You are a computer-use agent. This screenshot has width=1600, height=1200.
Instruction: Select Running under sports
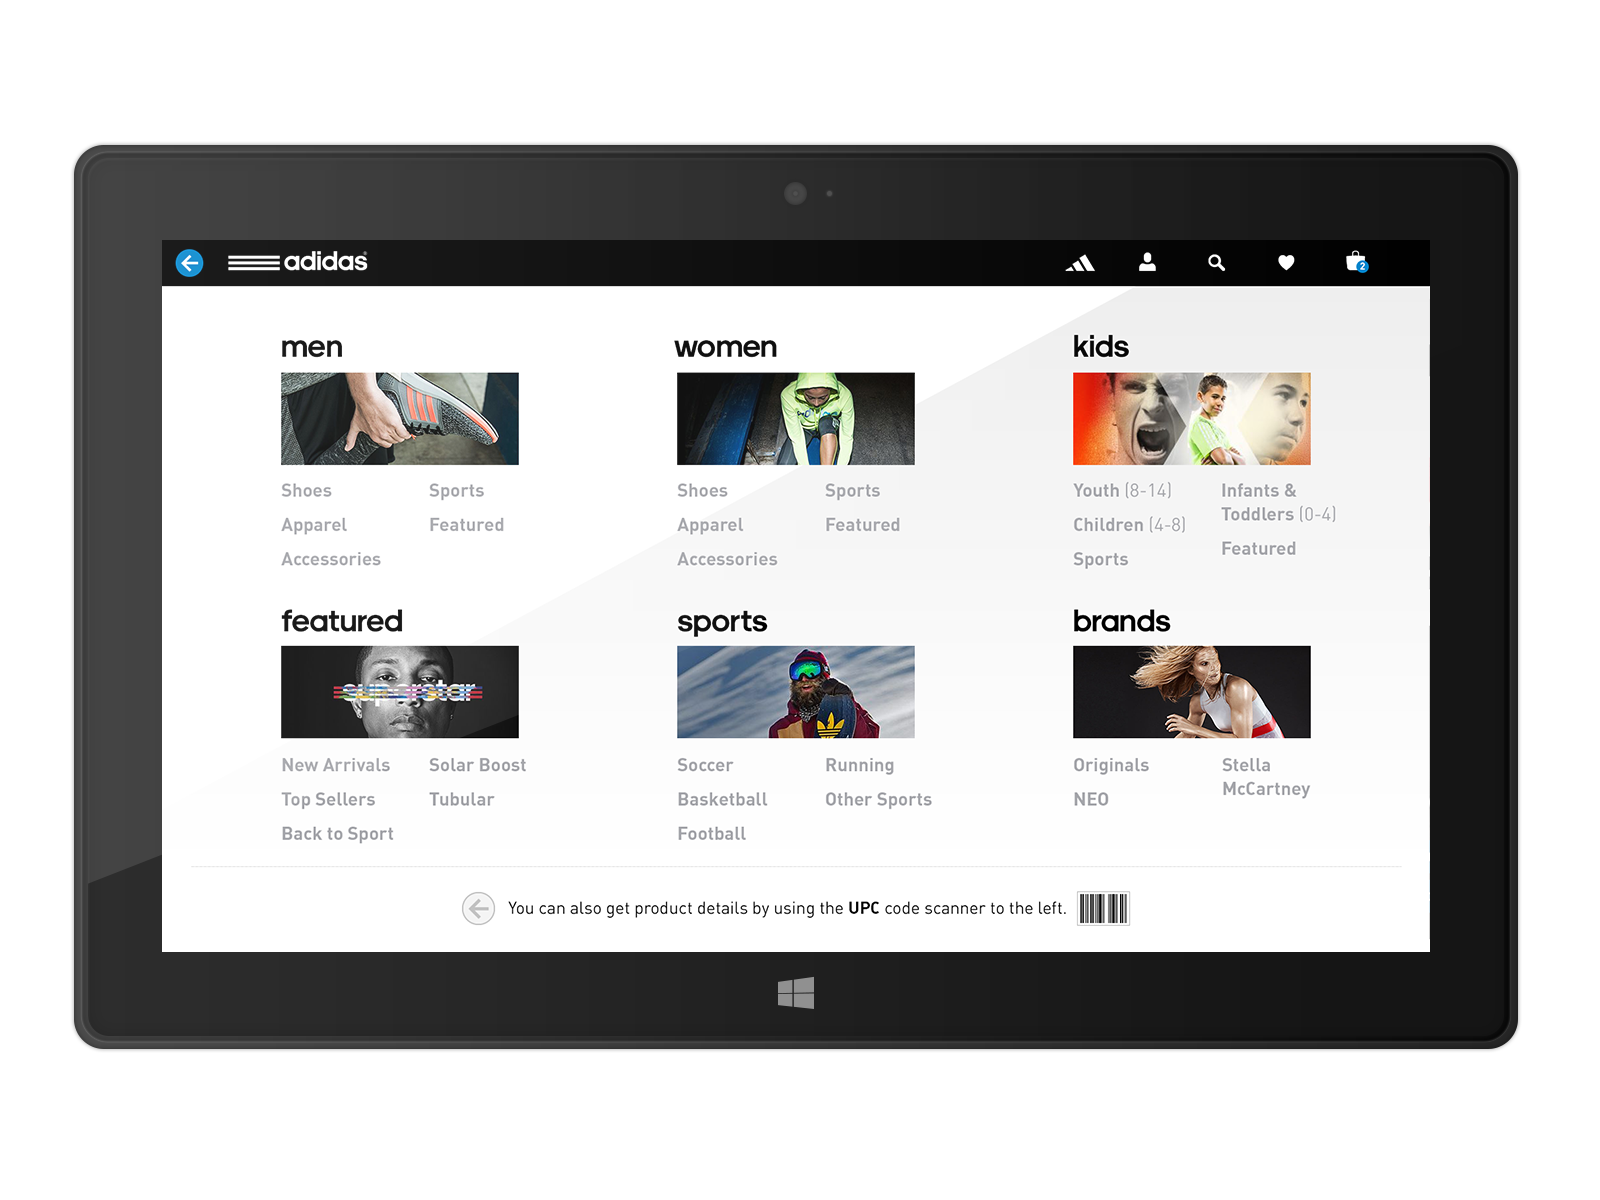point(860,766)
